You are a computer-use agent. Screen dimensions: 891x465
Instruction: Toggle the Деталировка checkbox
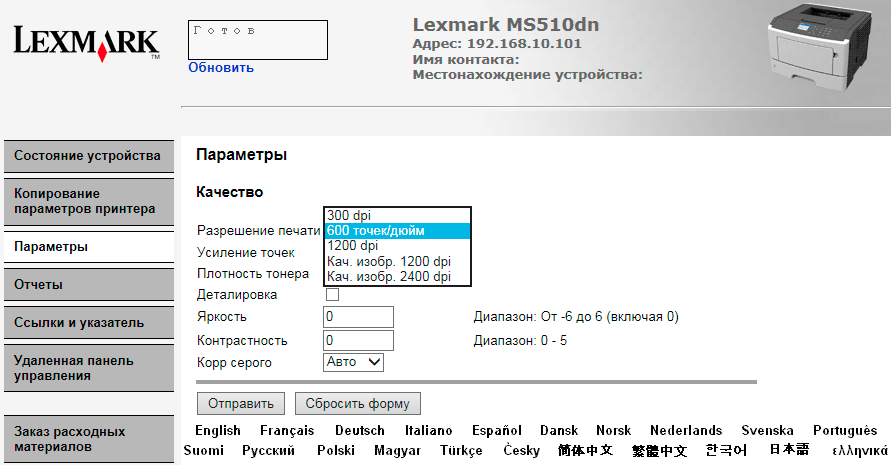[332, 294]
